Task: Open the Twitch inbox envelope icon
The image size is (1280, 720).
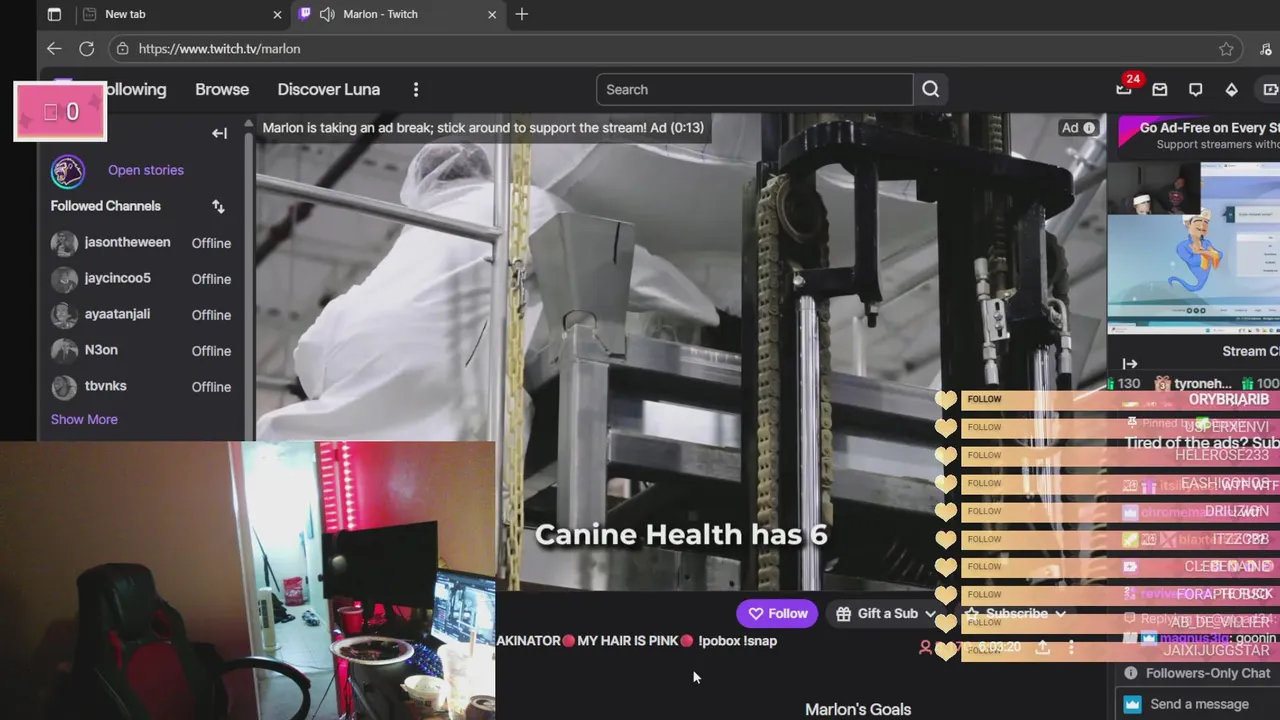Action: (x=1160, y=89)
